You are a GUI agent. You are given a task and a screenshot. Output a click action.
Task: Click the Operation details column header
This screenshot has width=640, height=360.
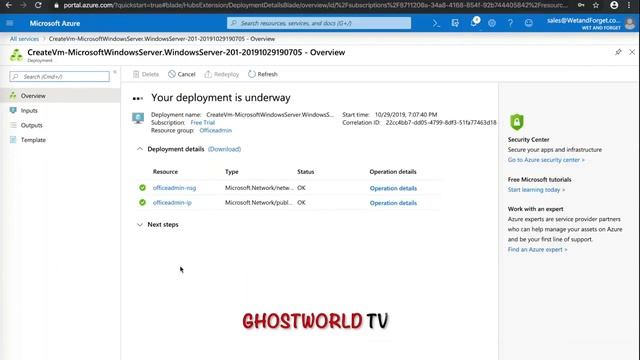tap(393, 172)
